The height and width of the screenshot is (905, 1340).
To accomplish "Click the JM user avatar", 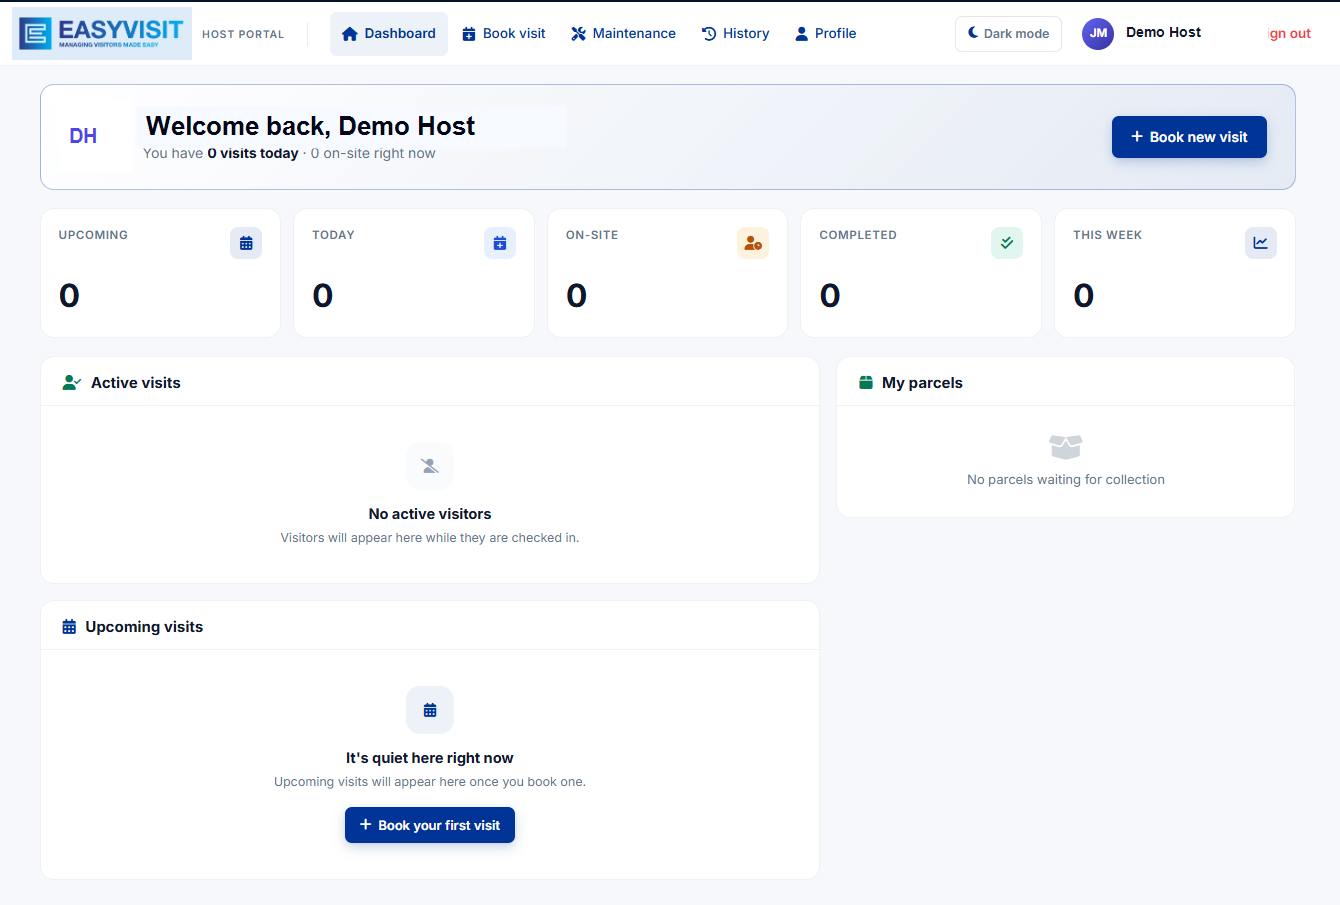I will click(1098, 33).
